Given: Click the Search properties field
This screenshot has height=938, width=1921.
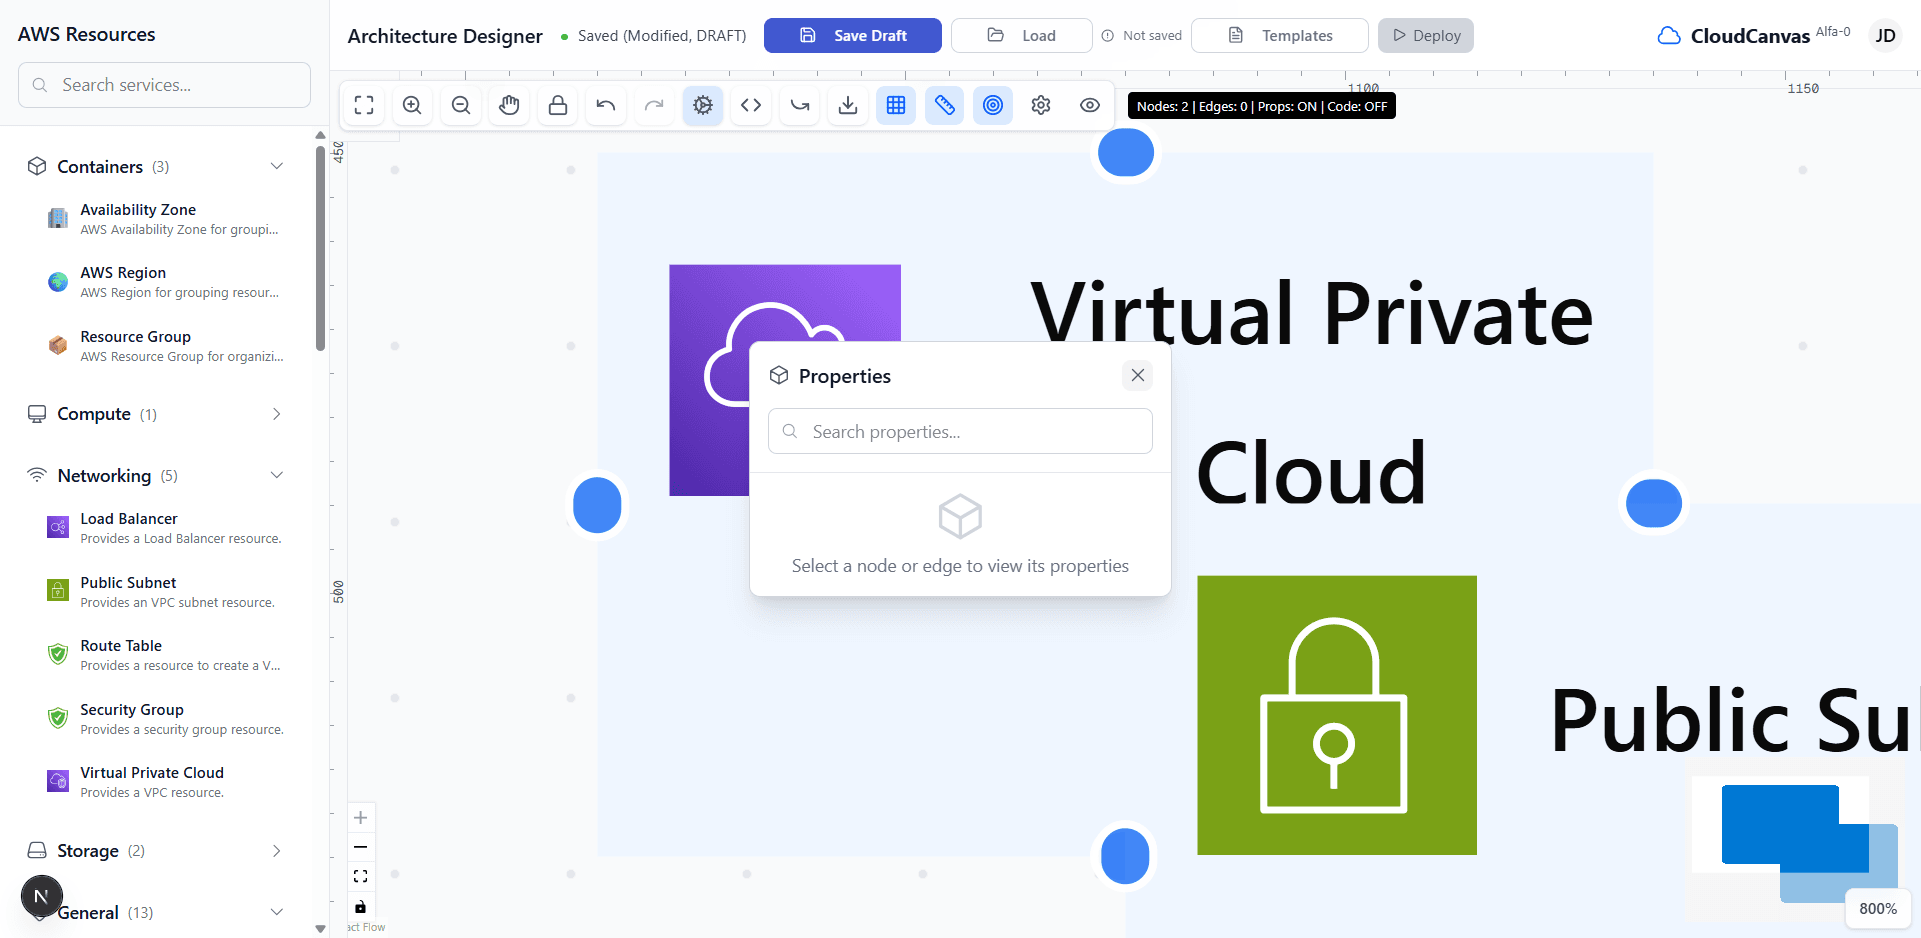Looking at the screenshot, I should (960, 431).
